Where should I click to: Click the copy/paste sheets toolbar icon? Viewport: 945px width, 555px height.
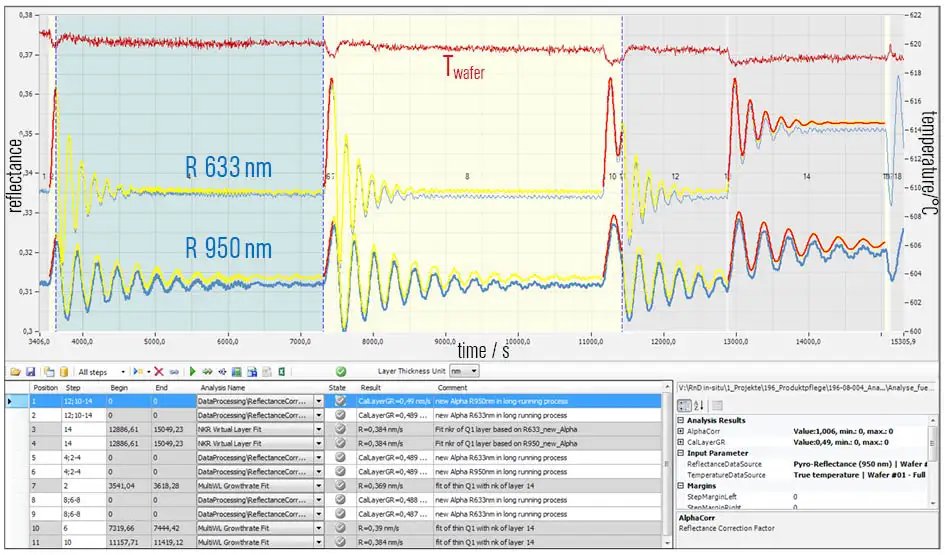pyautogui.click(x=49, y=372)
